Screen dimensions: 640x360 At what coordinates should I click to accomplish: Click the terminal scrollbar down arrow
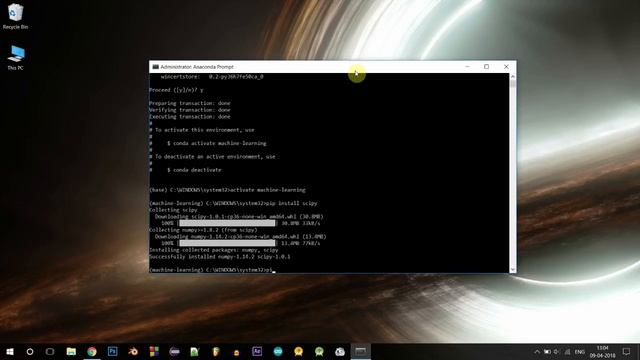point(513,269)
